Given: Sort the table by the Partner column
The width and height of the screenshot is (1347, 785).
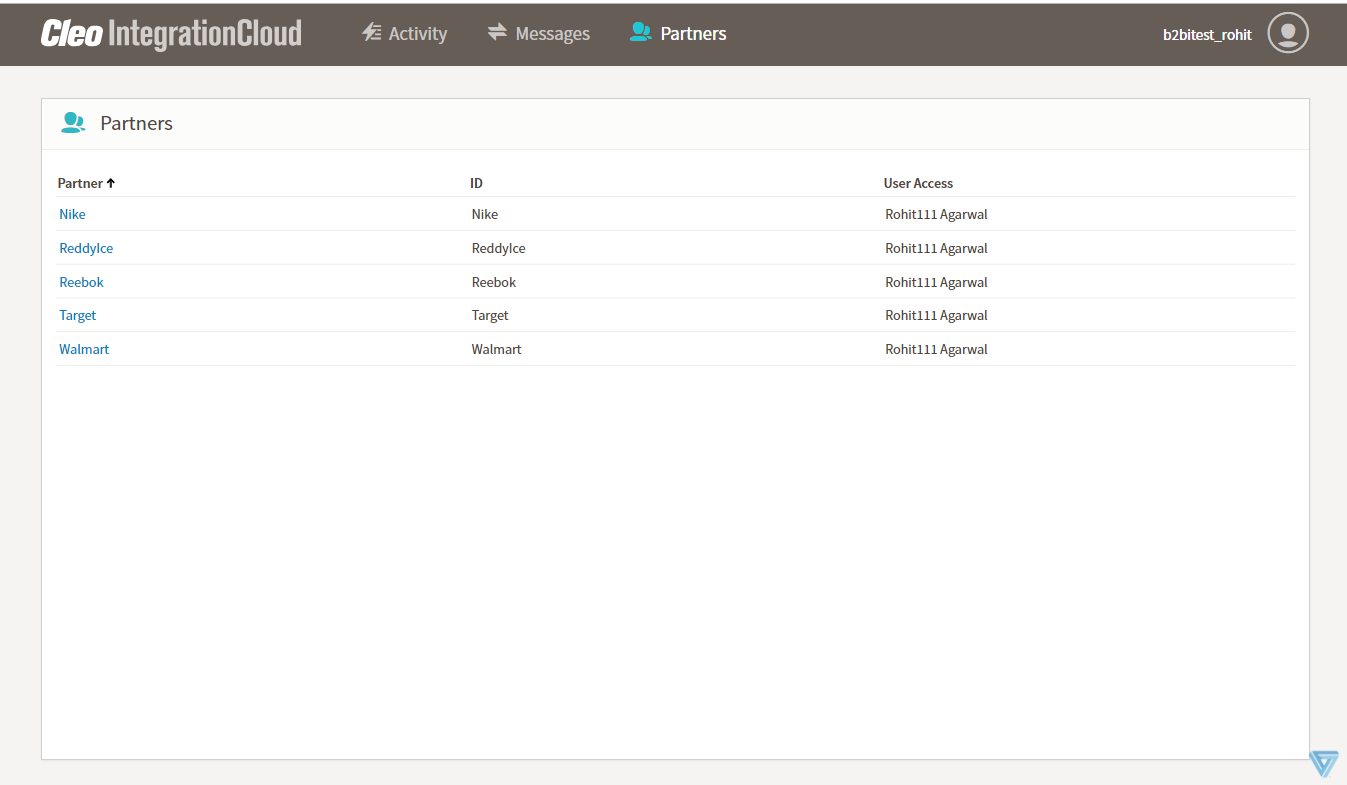Looking at the screenshot, I should (x=80, y=183).
